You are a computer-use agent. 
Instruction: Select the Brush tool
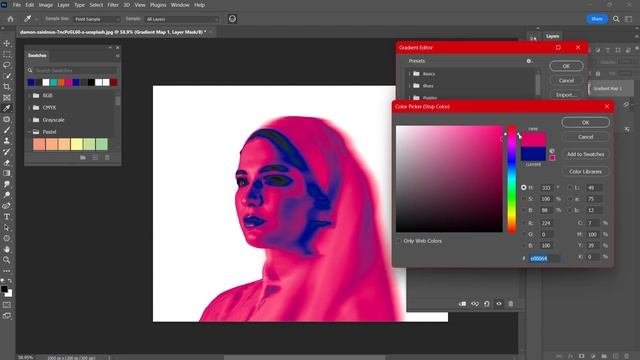[x=7, y=130]
